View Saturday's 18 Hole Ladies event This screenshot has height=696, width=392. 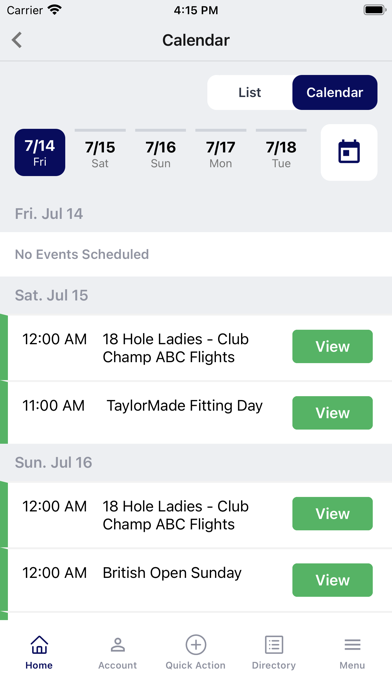(333, 346)
